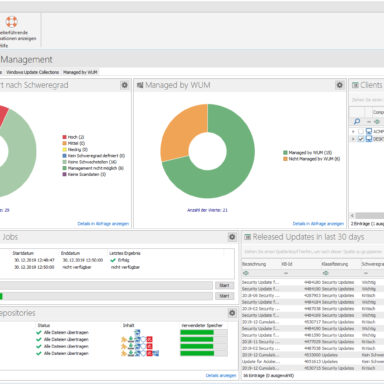Select update row with KB 4530717
This screenshot has height=384, width=384.
tap(313, 322)
